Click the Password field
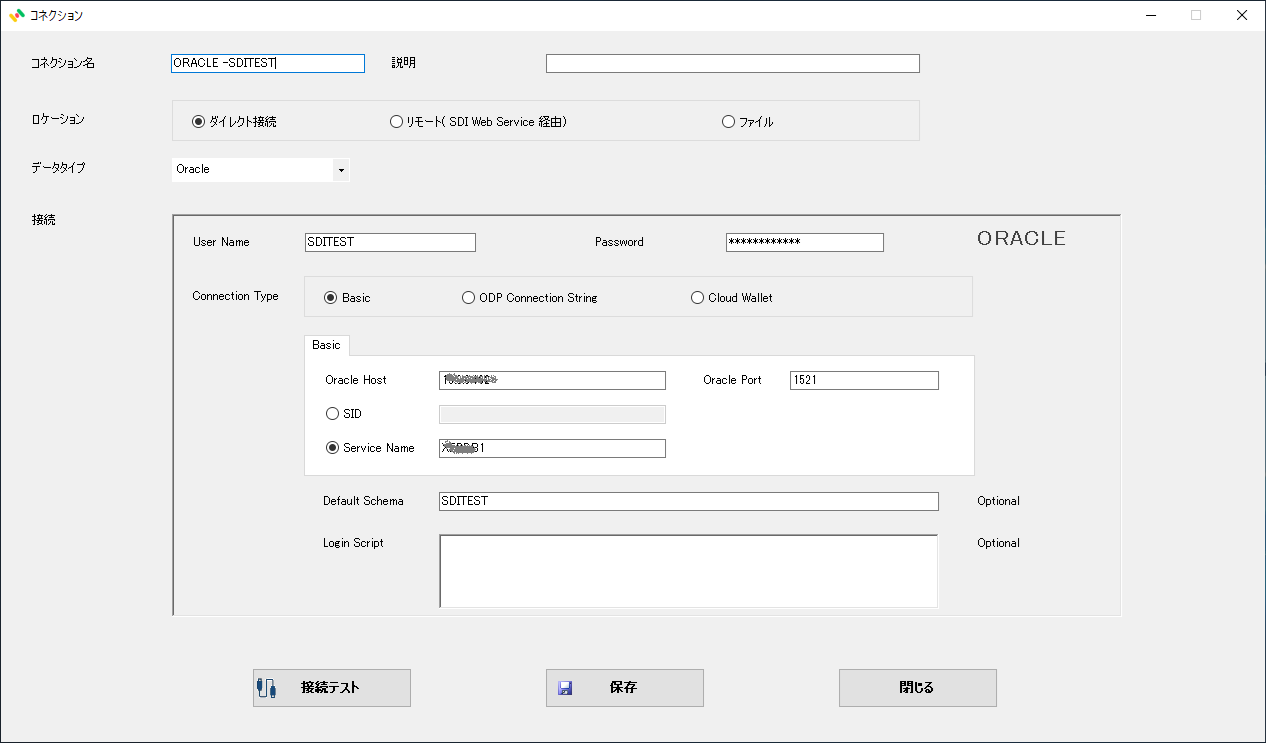The width and height of the screenshot is (1266, 743). click(x=805, y=242)
